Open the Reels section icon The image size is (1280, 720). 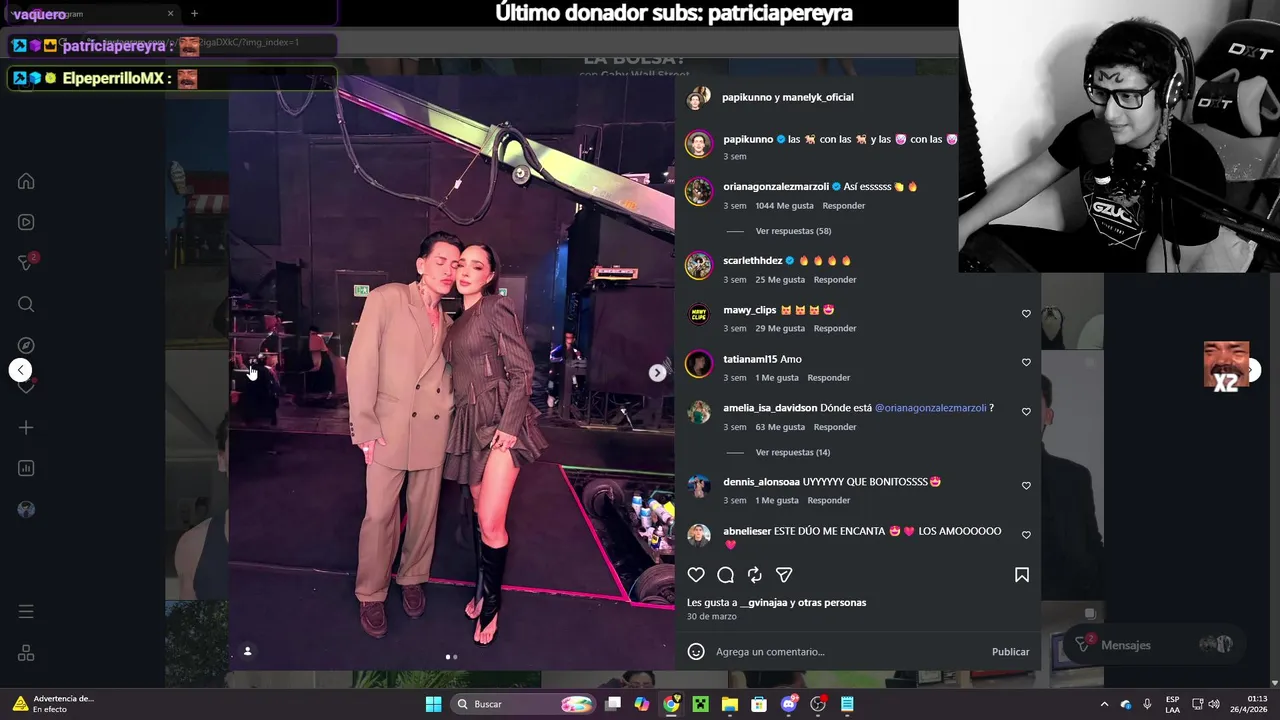click(26, 222)
